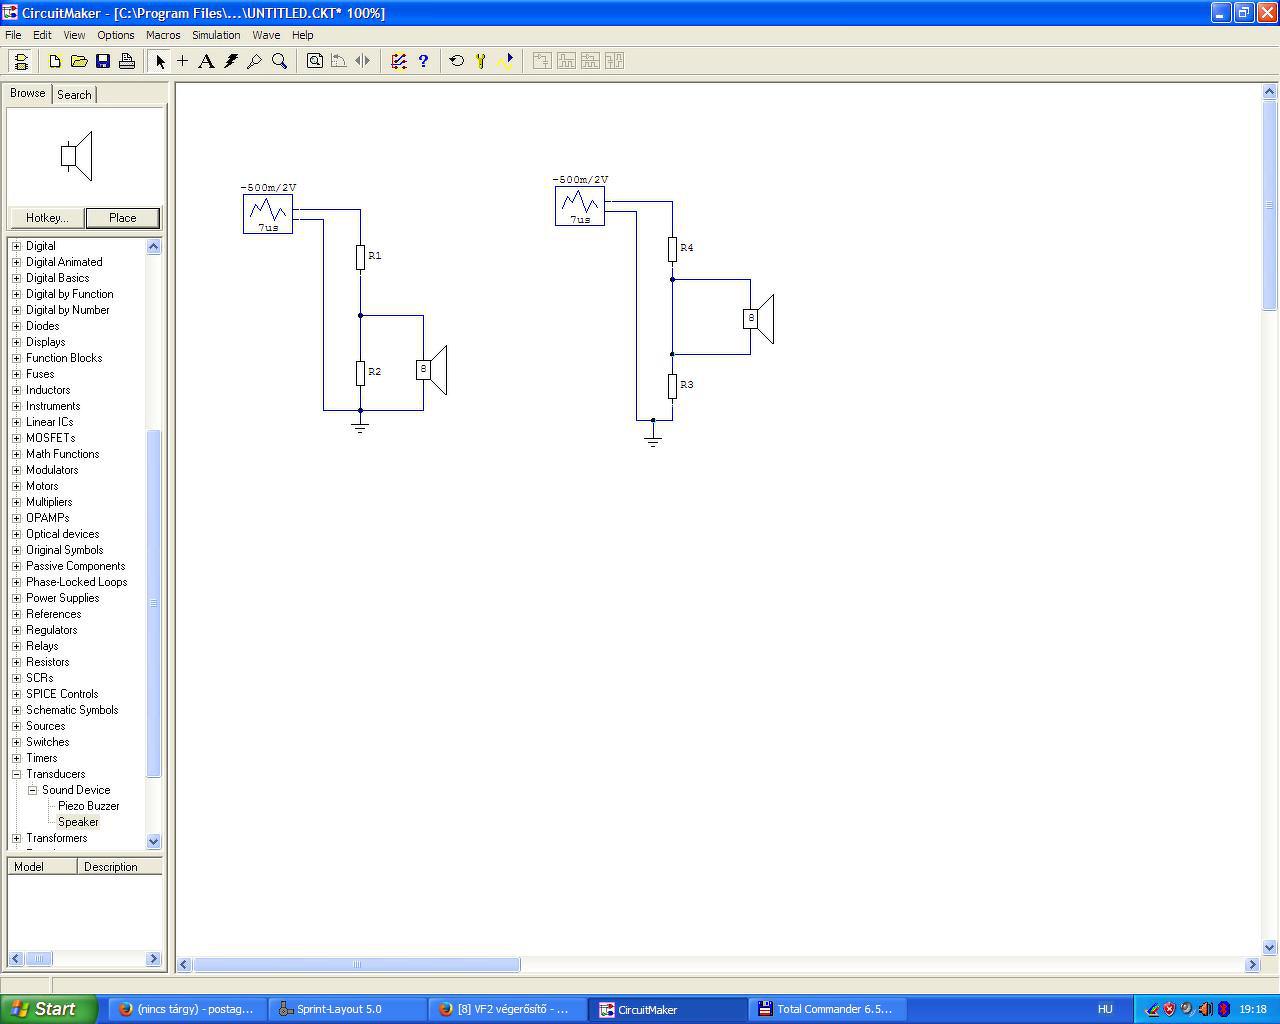
Task: Save the circuit with the floppy disk icon
Action: (103, 61)
